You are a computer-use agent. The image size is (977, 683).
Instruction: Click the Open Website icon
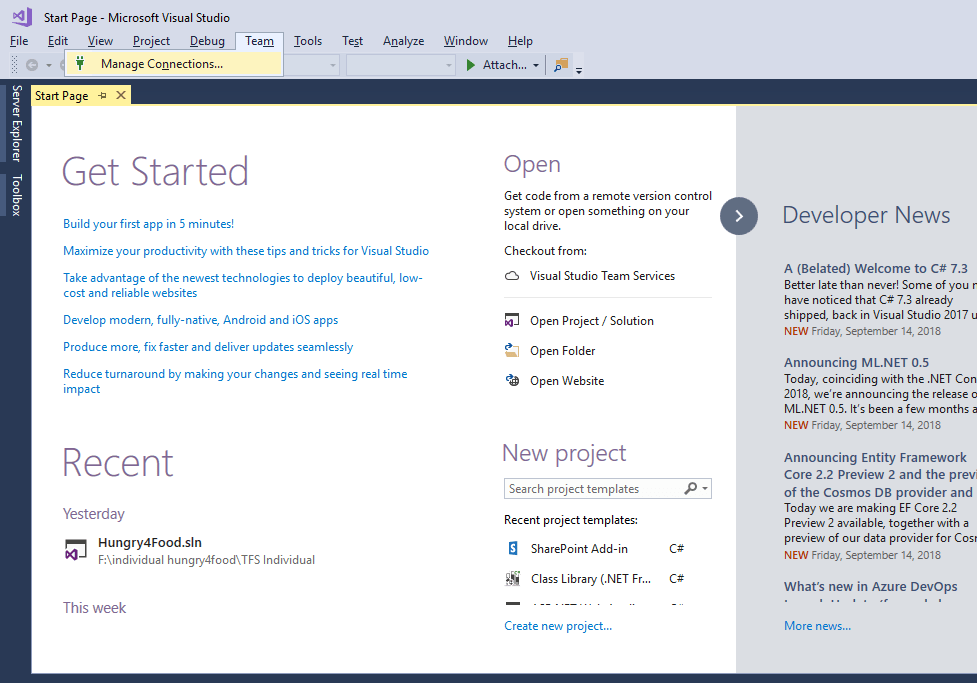click(x=511, y=380)
